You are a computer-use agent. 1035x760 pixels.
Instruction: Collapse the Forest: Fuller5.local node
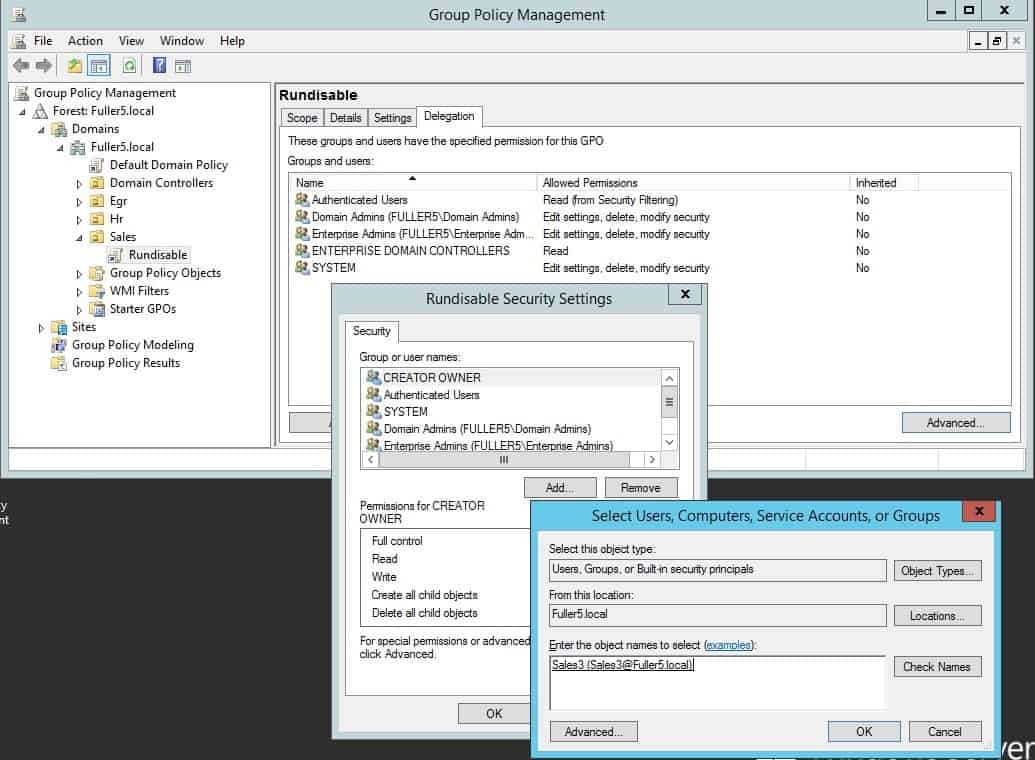pos(22,112)
